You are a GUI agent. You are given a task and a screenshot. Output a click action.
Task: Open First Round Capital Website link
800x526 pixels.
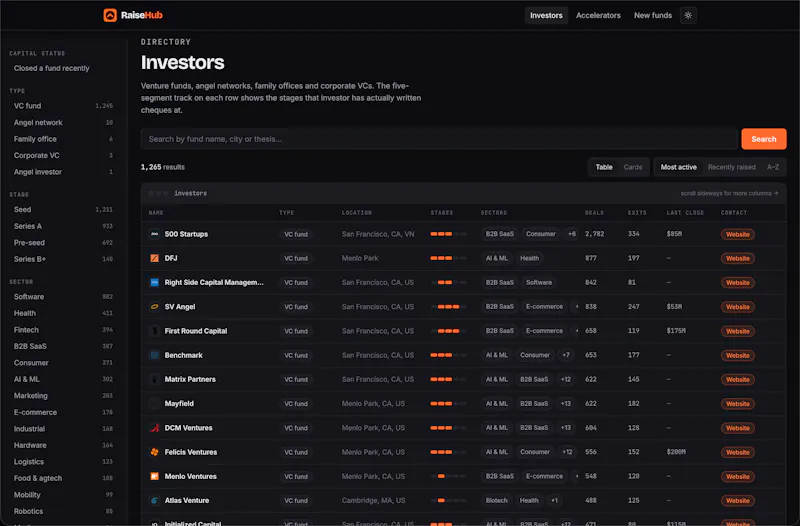pyautogui.click(x=737, y=331)
